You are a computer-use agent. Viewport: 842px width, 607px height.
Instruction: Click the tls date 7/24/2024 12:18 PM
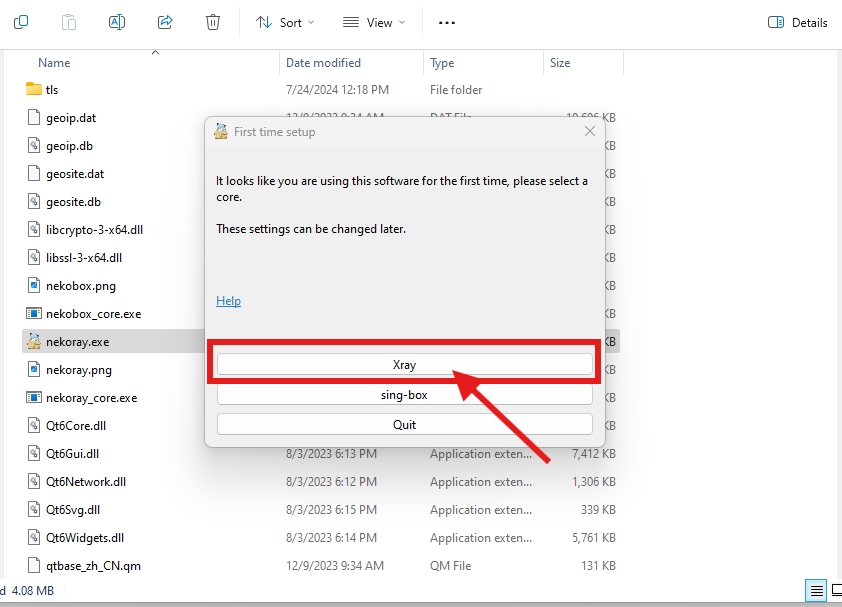337,90
